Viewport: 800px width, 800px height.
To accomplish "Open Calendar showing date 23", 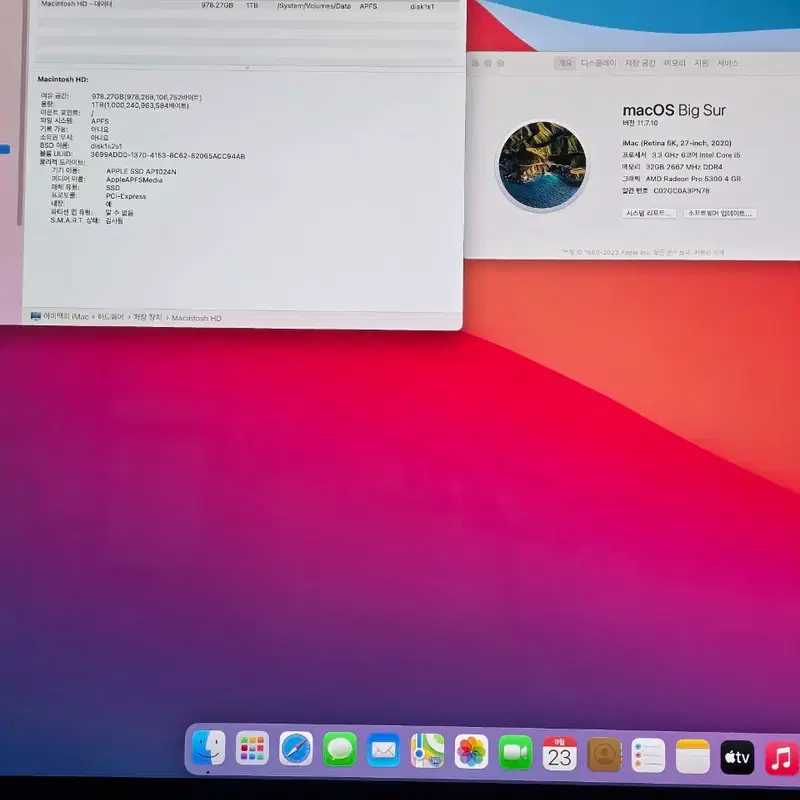I will [560, 753].
